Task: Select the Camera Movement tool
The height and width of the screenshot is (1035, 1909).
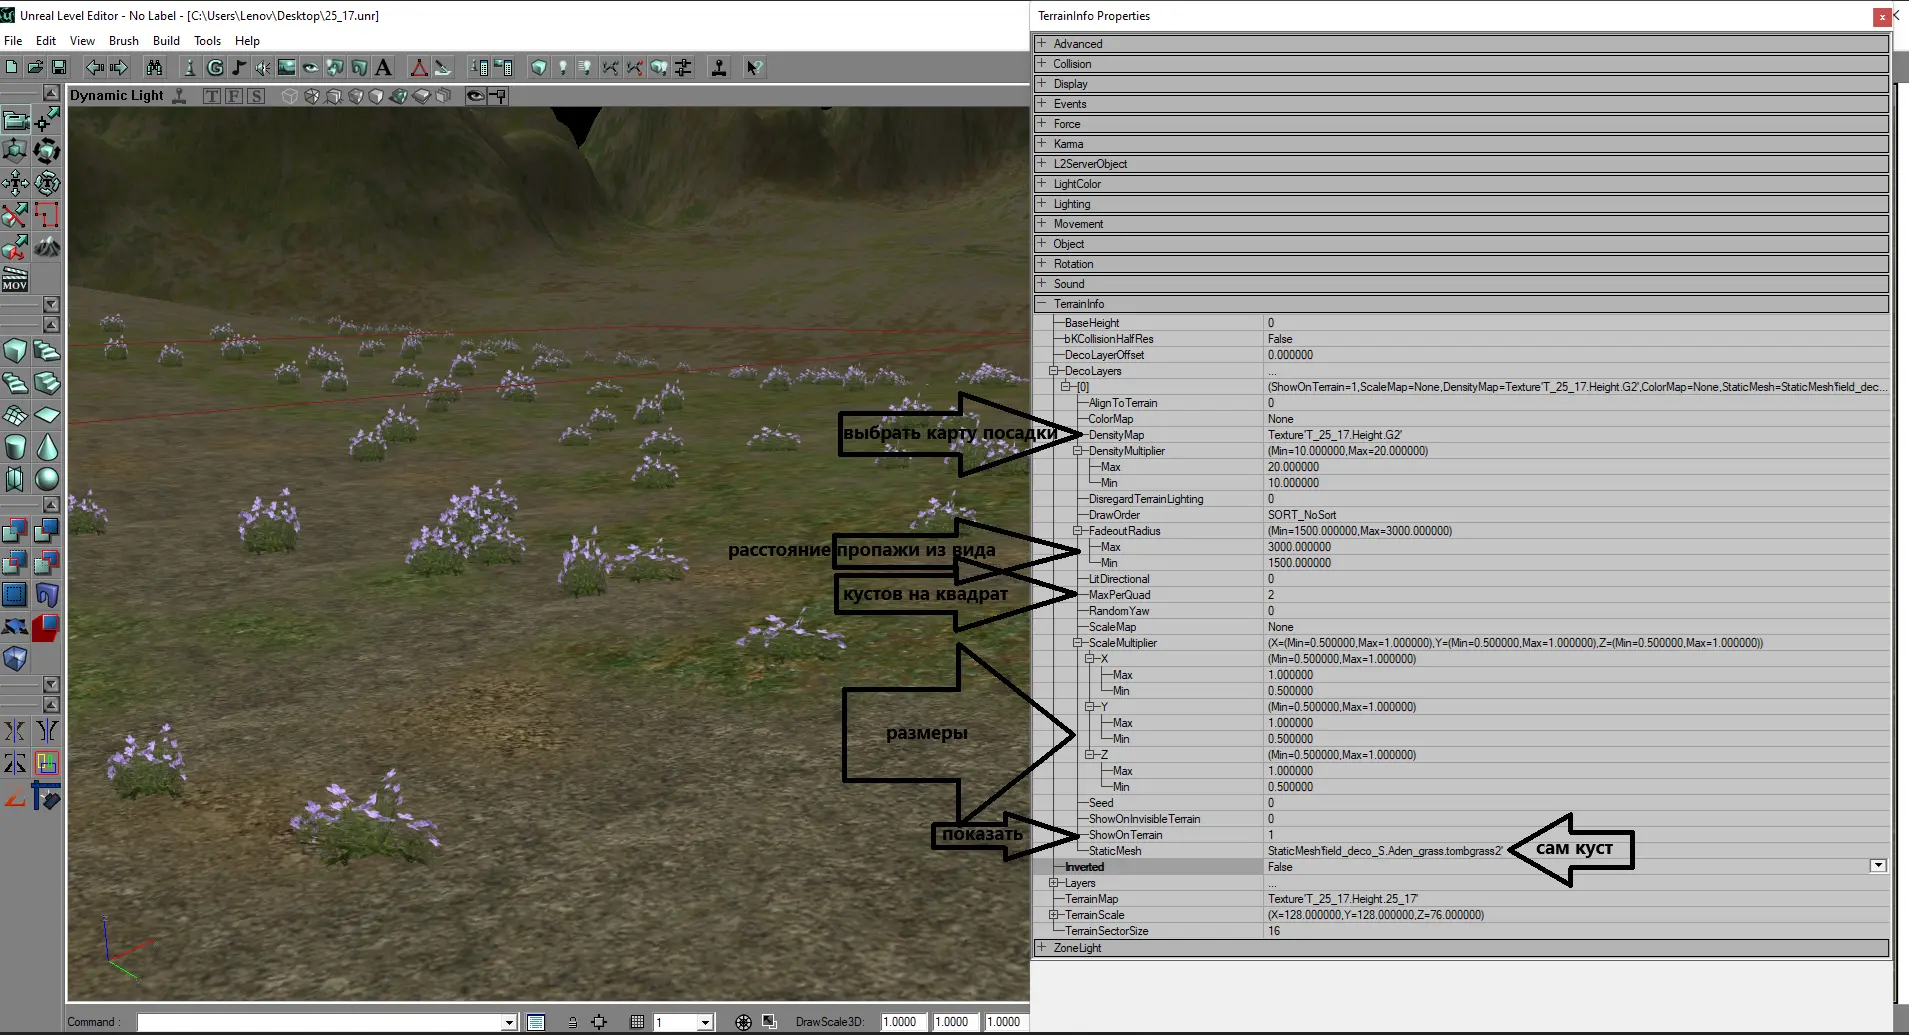Action: pos(15,120)
